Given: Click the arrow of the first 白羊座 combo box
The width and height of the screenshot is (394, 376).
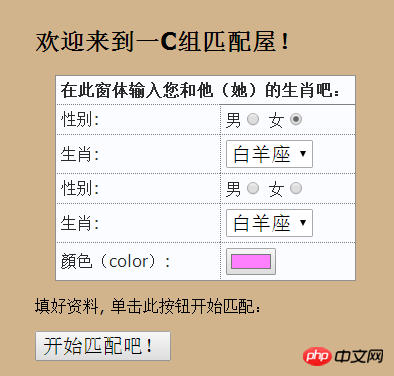Looking at the screenshot, I should pyautogui.click(x=303, y=154).
